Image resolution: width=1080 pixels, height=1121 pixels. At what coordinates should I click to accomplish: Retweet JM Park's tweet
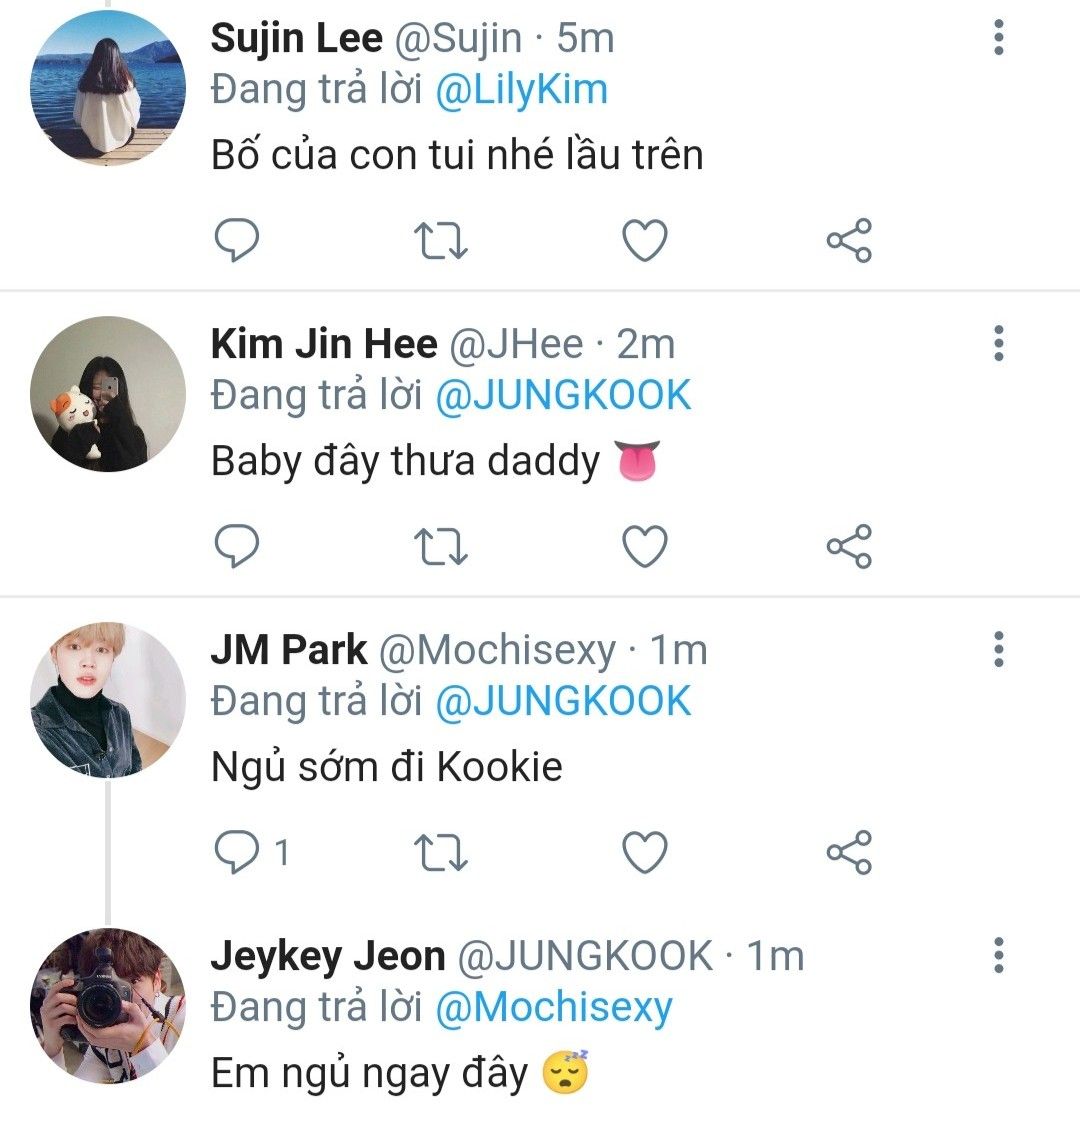(x=441, y=853)
